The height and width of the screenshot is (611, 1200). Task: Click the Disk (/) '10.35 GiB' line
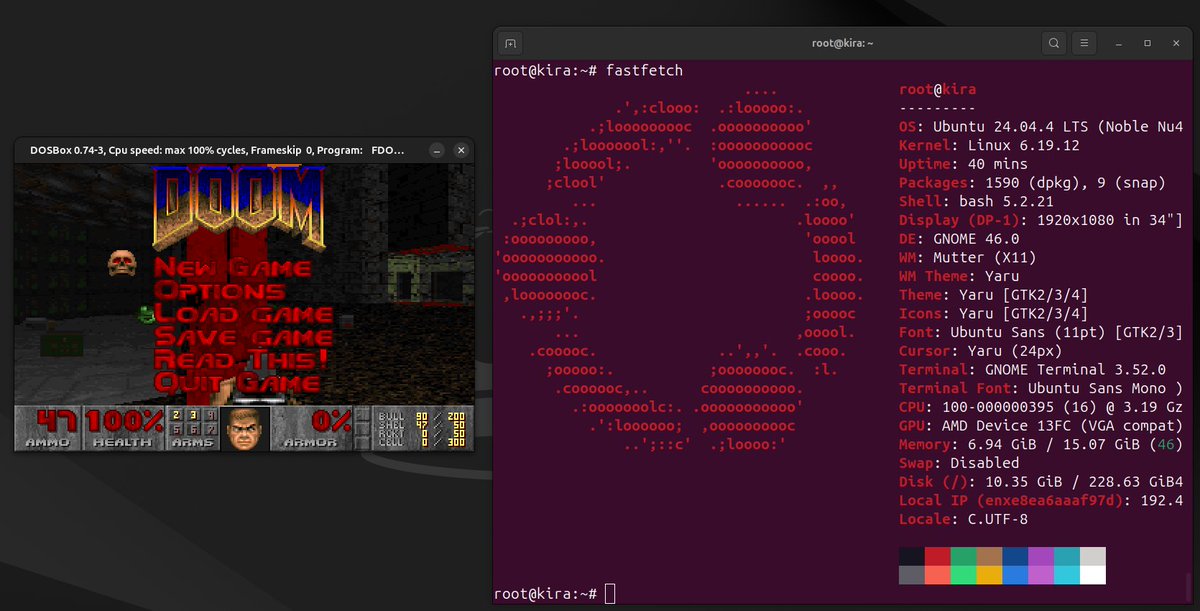pos(1041,482)
